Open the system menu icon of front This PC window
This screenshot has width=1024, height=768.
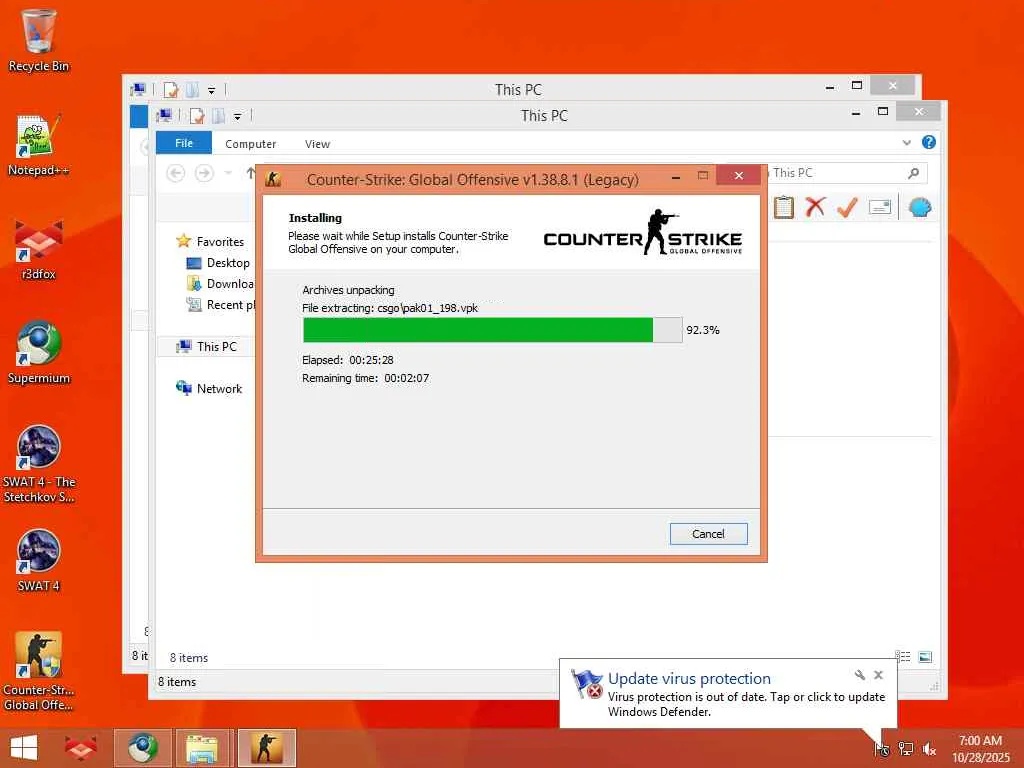click(165, 116)
